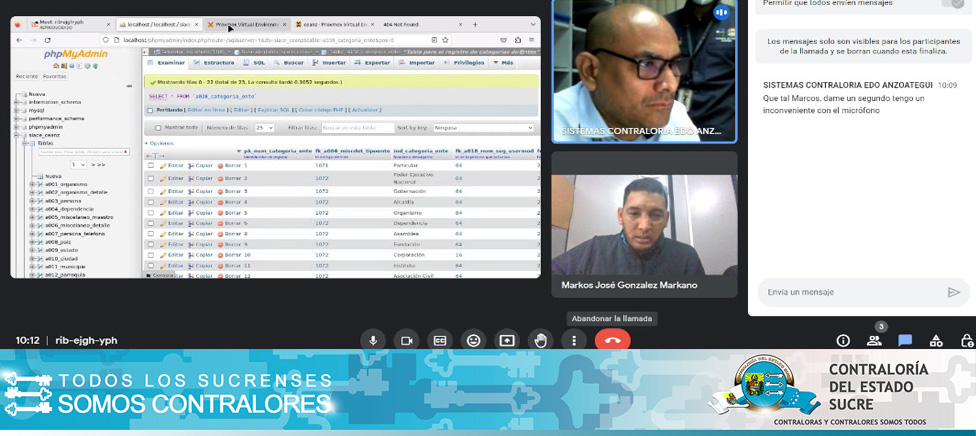
Task: Select the checkbox for row Corporación
Action: (x=151, y=255)
